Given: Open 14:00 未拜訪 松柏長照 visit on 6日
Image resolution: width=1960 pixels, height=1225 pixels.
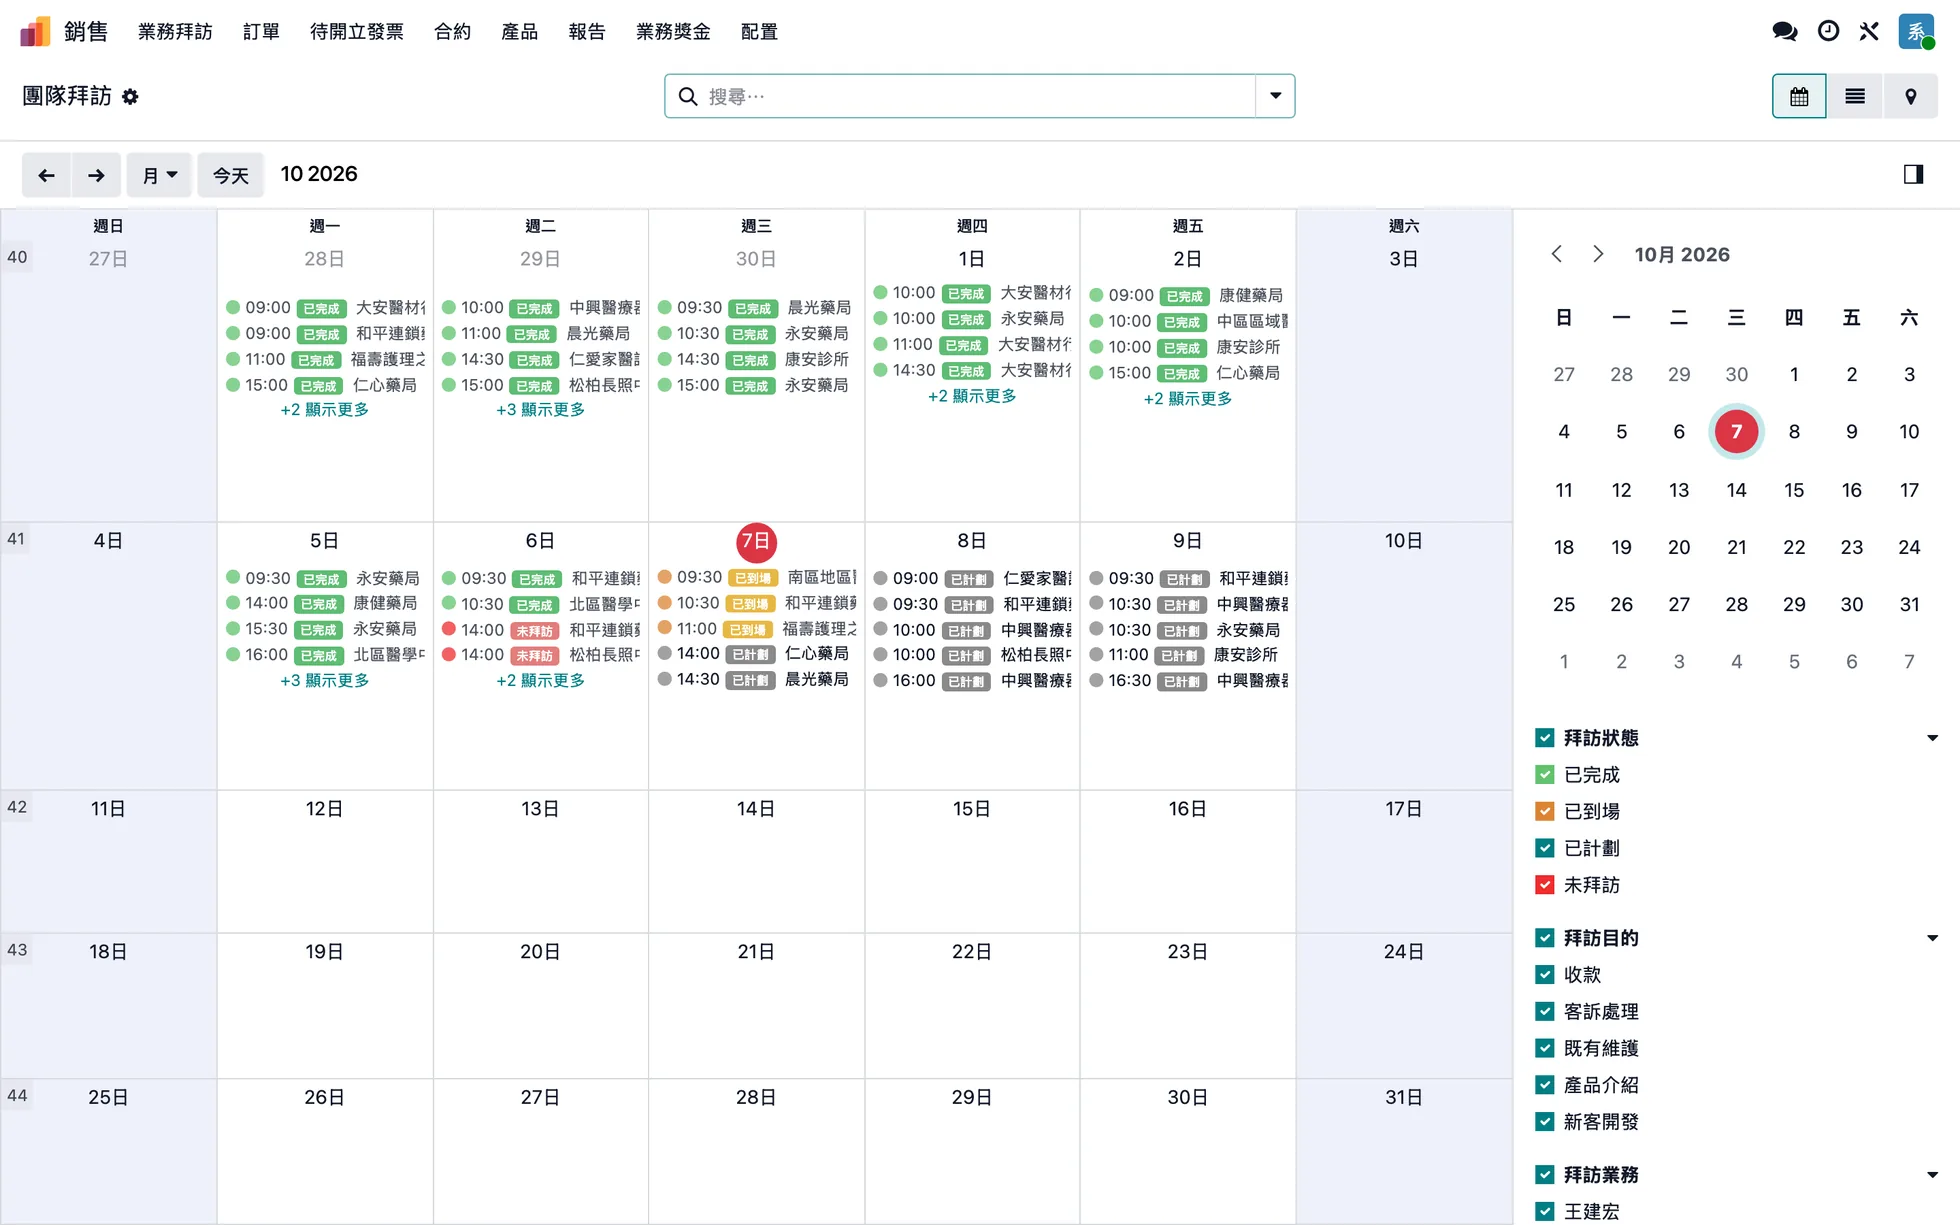Looking at the screenshot, I should coord(540,655).
